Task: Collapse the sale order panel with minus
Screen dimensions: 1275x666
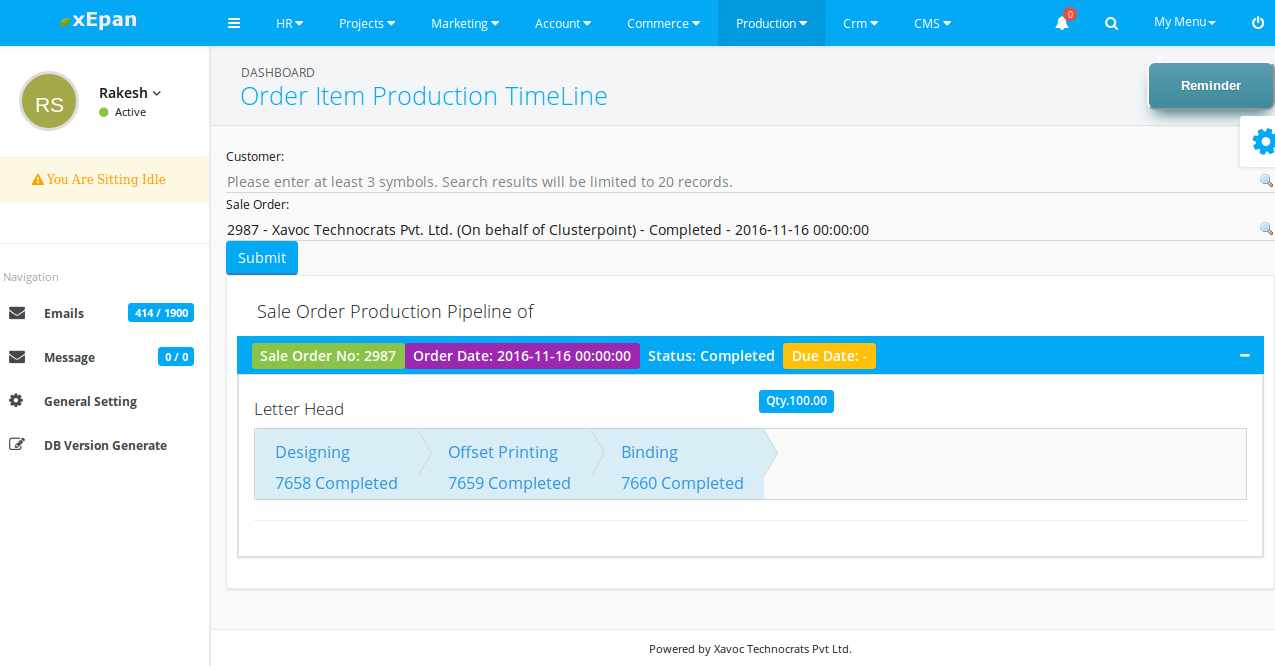Action: tap(1245, 355)
